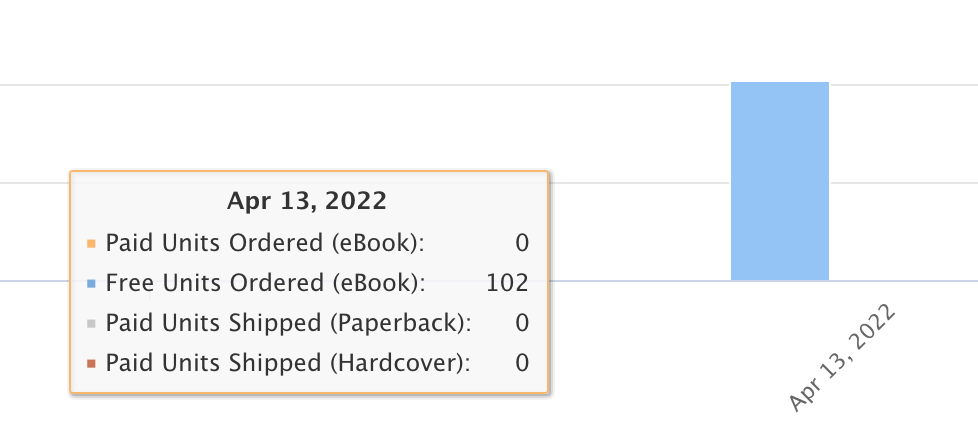The width and height of the screenshot is (978, 426).
Task: Click orange marker beside Paid Units Ordered
Action: coord(92,244)
